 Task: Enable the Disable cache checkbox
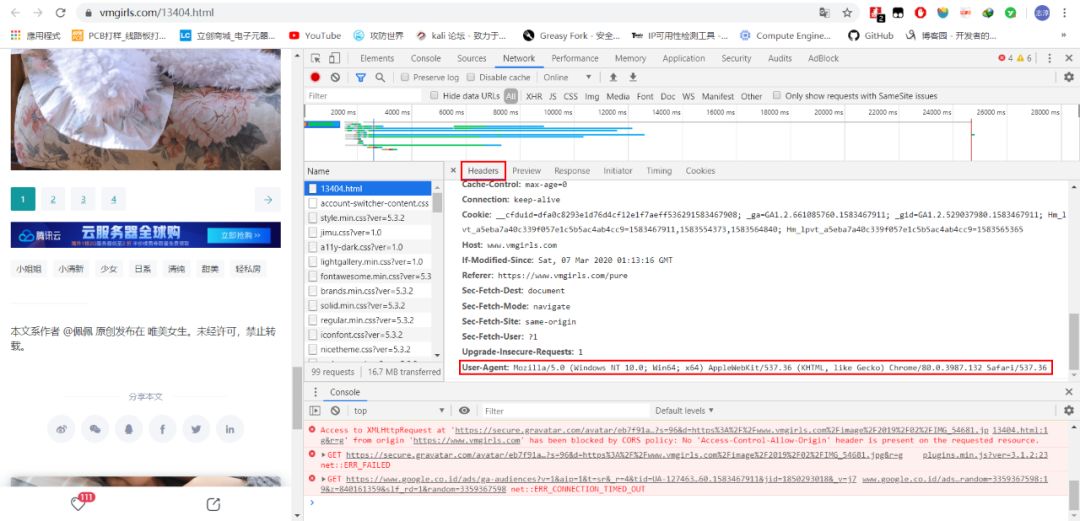point(471,77)
